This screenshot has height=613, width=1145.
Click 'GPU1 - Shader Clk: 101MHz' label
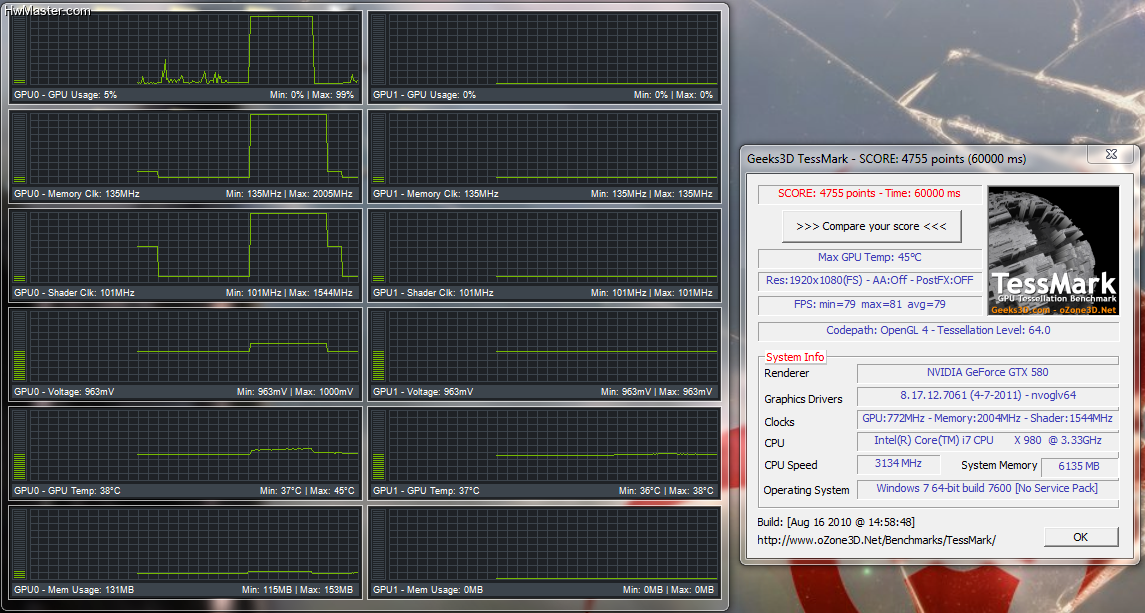click(x=434, y=293)
